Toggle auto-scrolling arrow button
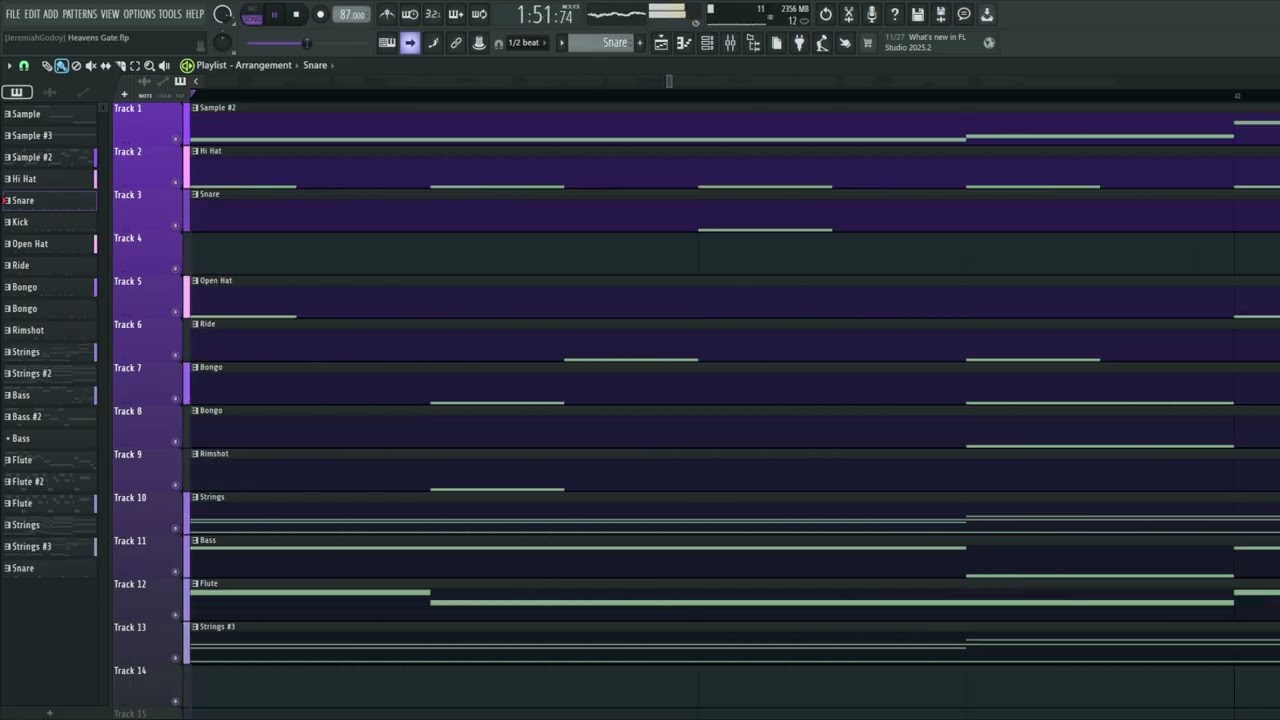Viewport: 1280px width, 720px height. coord(410,43)
